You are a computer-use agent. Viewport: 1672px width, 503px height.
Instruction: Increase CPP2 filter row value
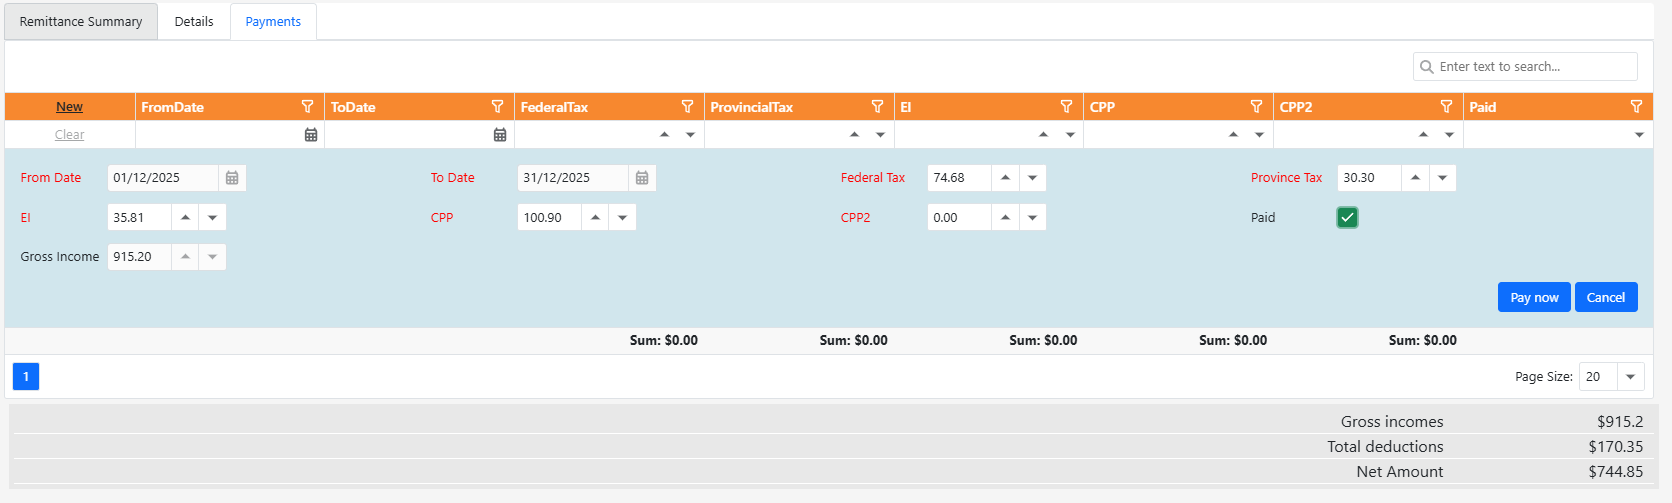coord(1423,134)
